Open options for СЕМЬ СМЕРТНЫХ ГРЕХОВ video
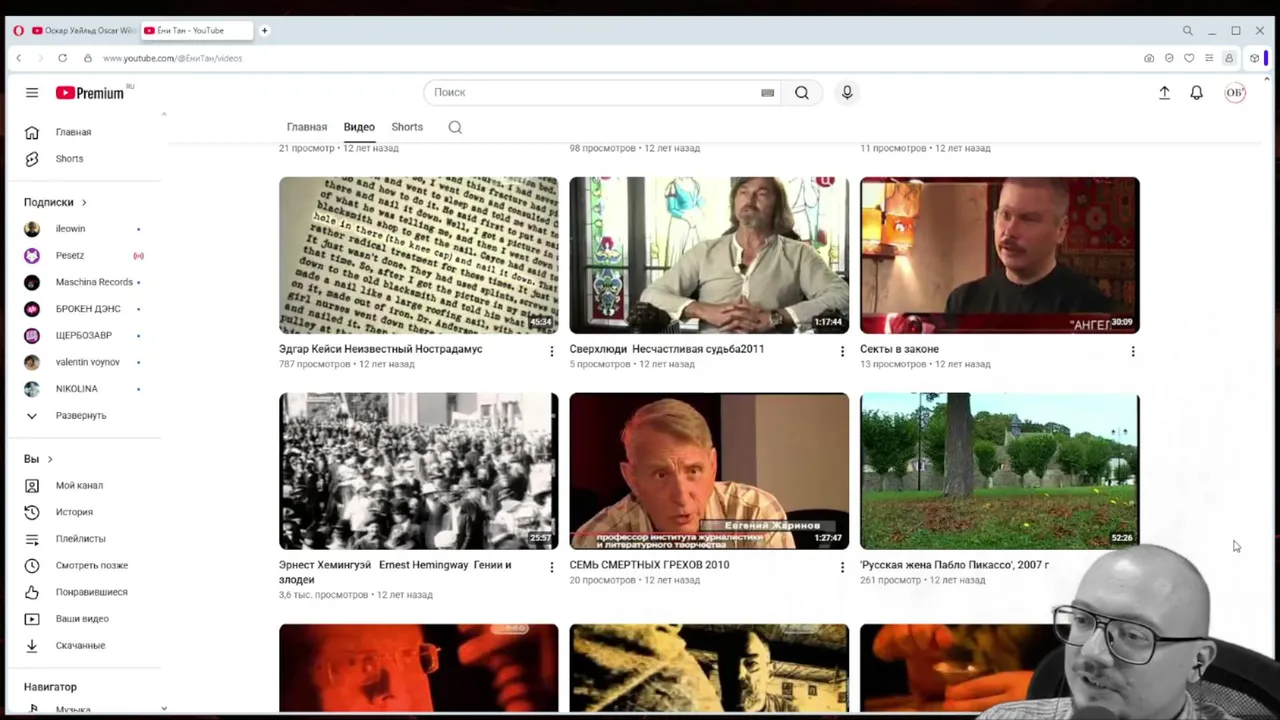 [842, 567]
